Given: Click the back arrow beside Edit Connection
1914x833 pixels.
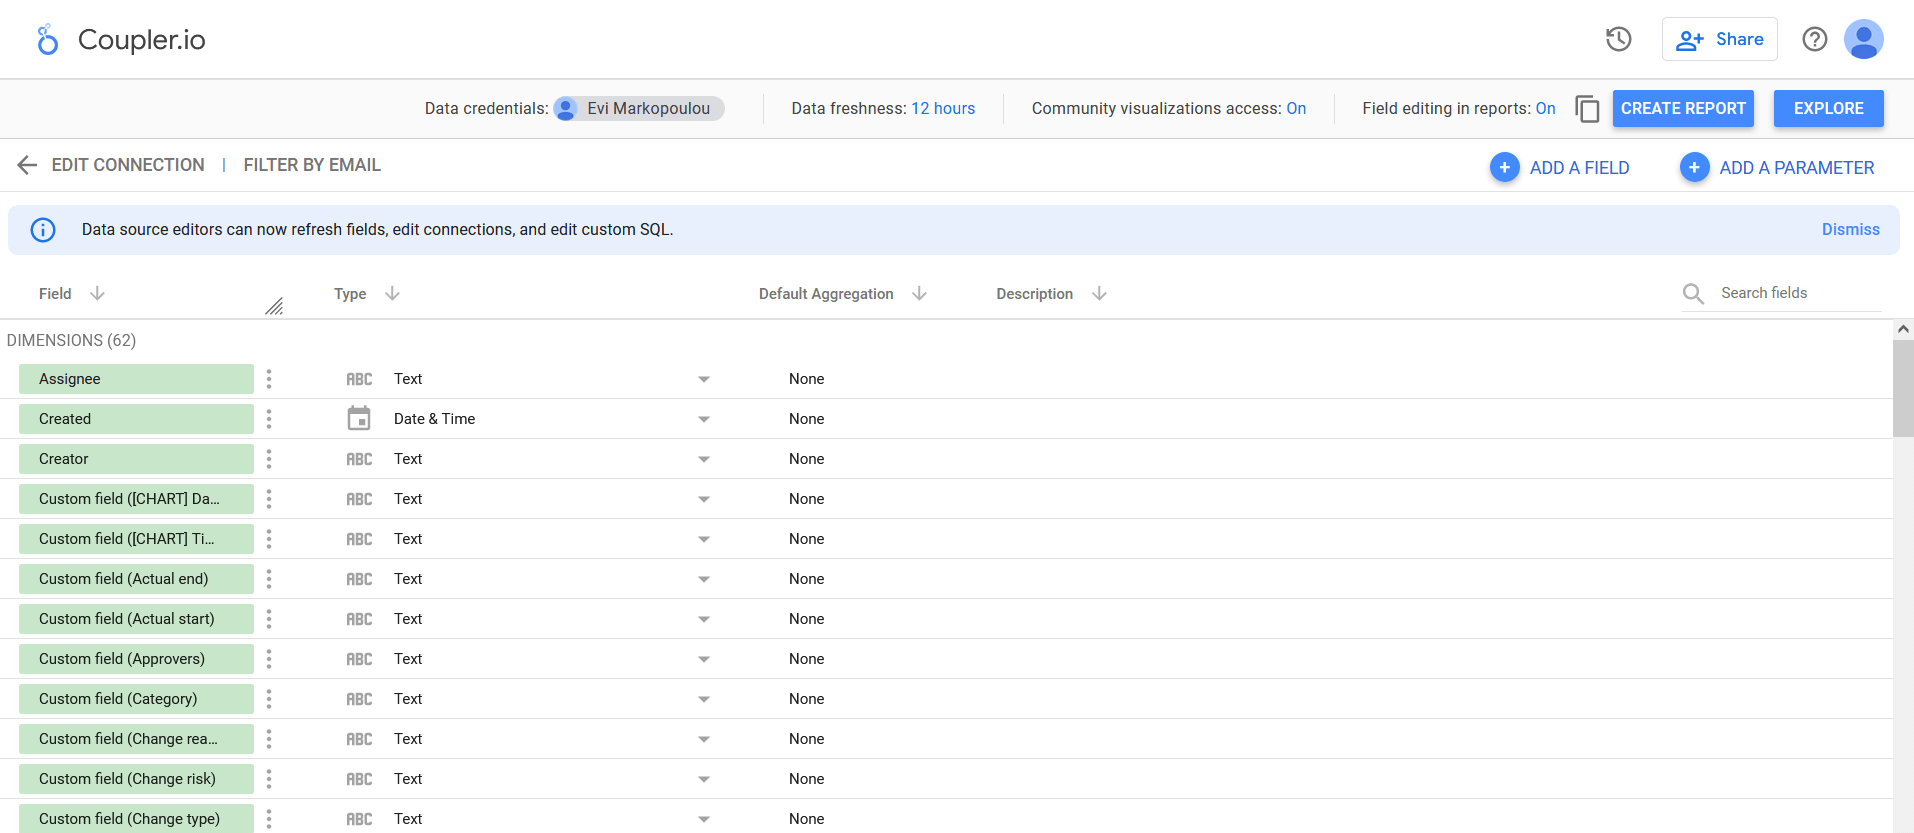Looking at the screenshot, I should 27,165.
